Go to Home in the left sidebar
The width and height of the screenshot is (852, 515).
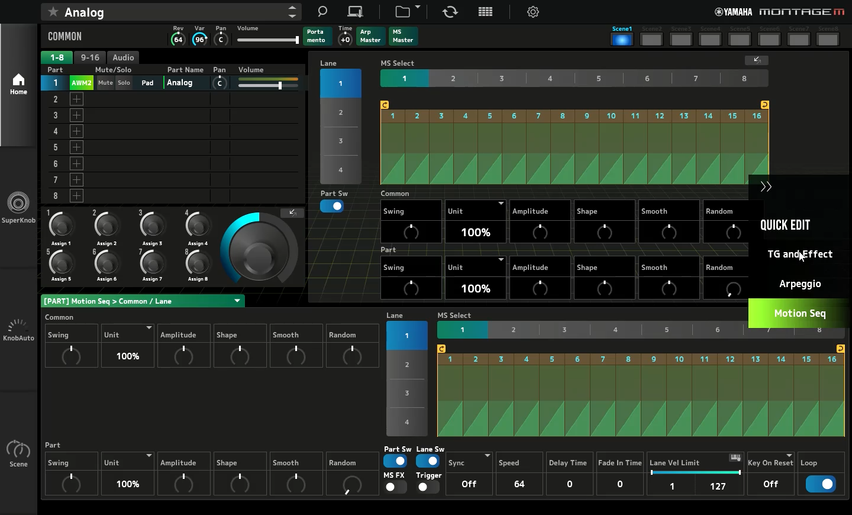pos(18,83)
